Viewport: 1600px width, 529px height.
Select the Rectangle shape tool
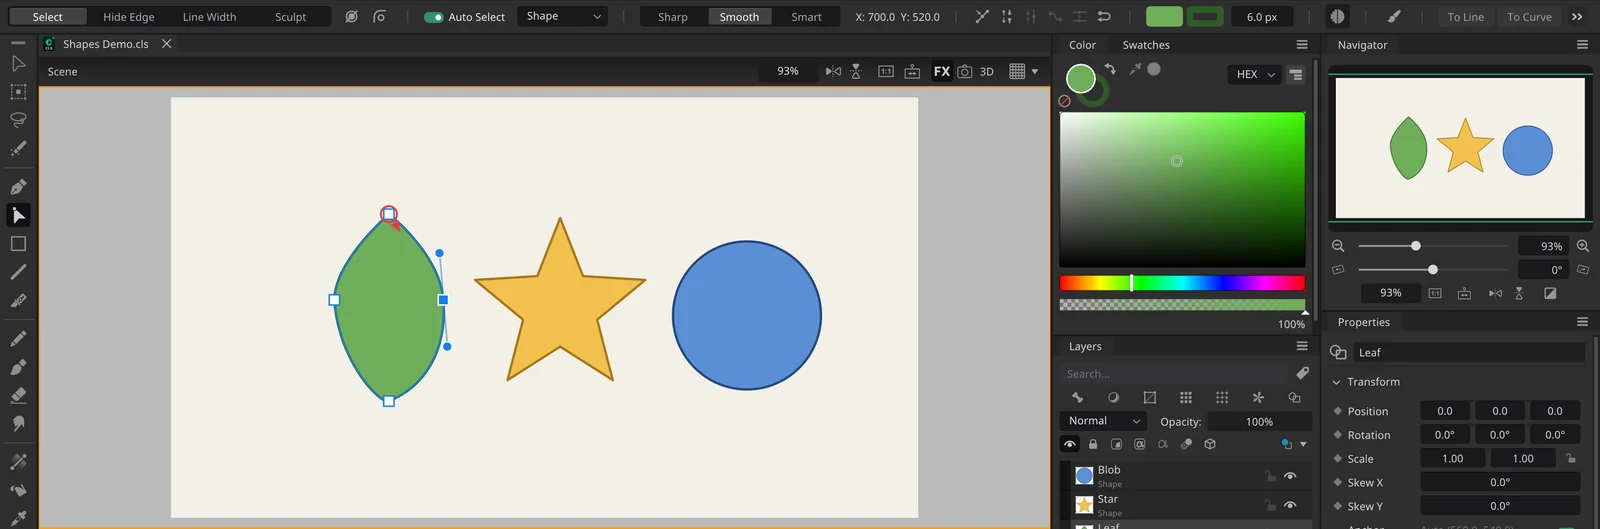pyautogui.click(x=18, y=244)
